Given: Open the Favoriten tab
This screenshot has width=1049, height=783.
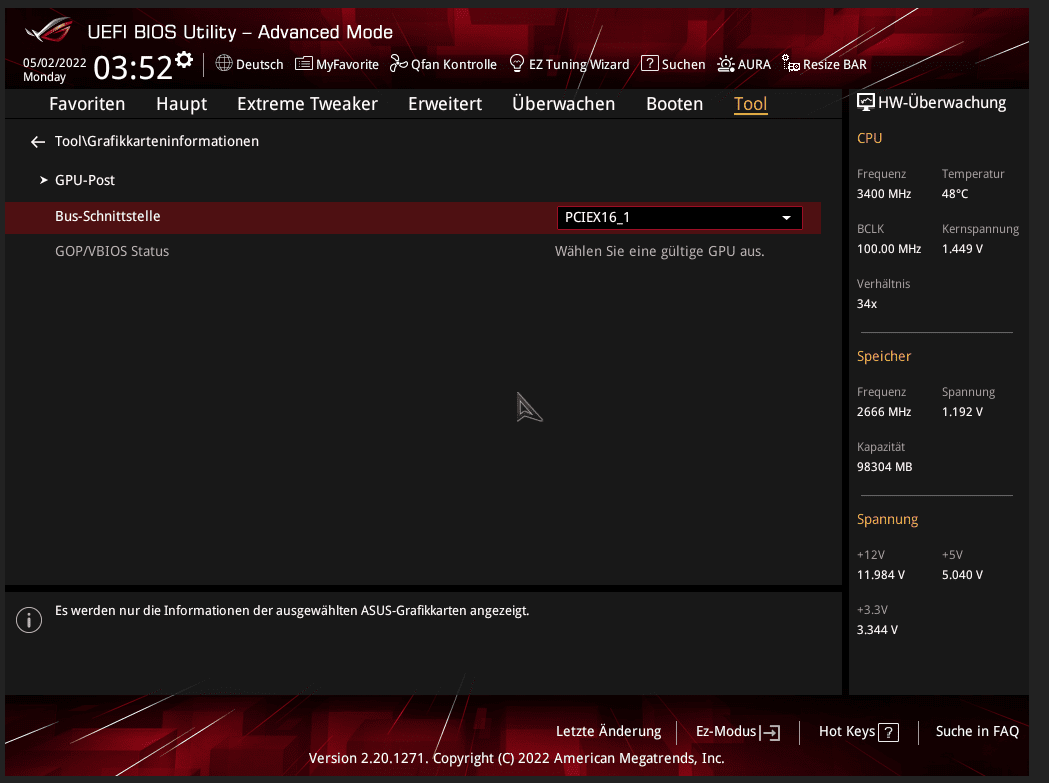Looking at the screenshot, I should coord(87,104).
